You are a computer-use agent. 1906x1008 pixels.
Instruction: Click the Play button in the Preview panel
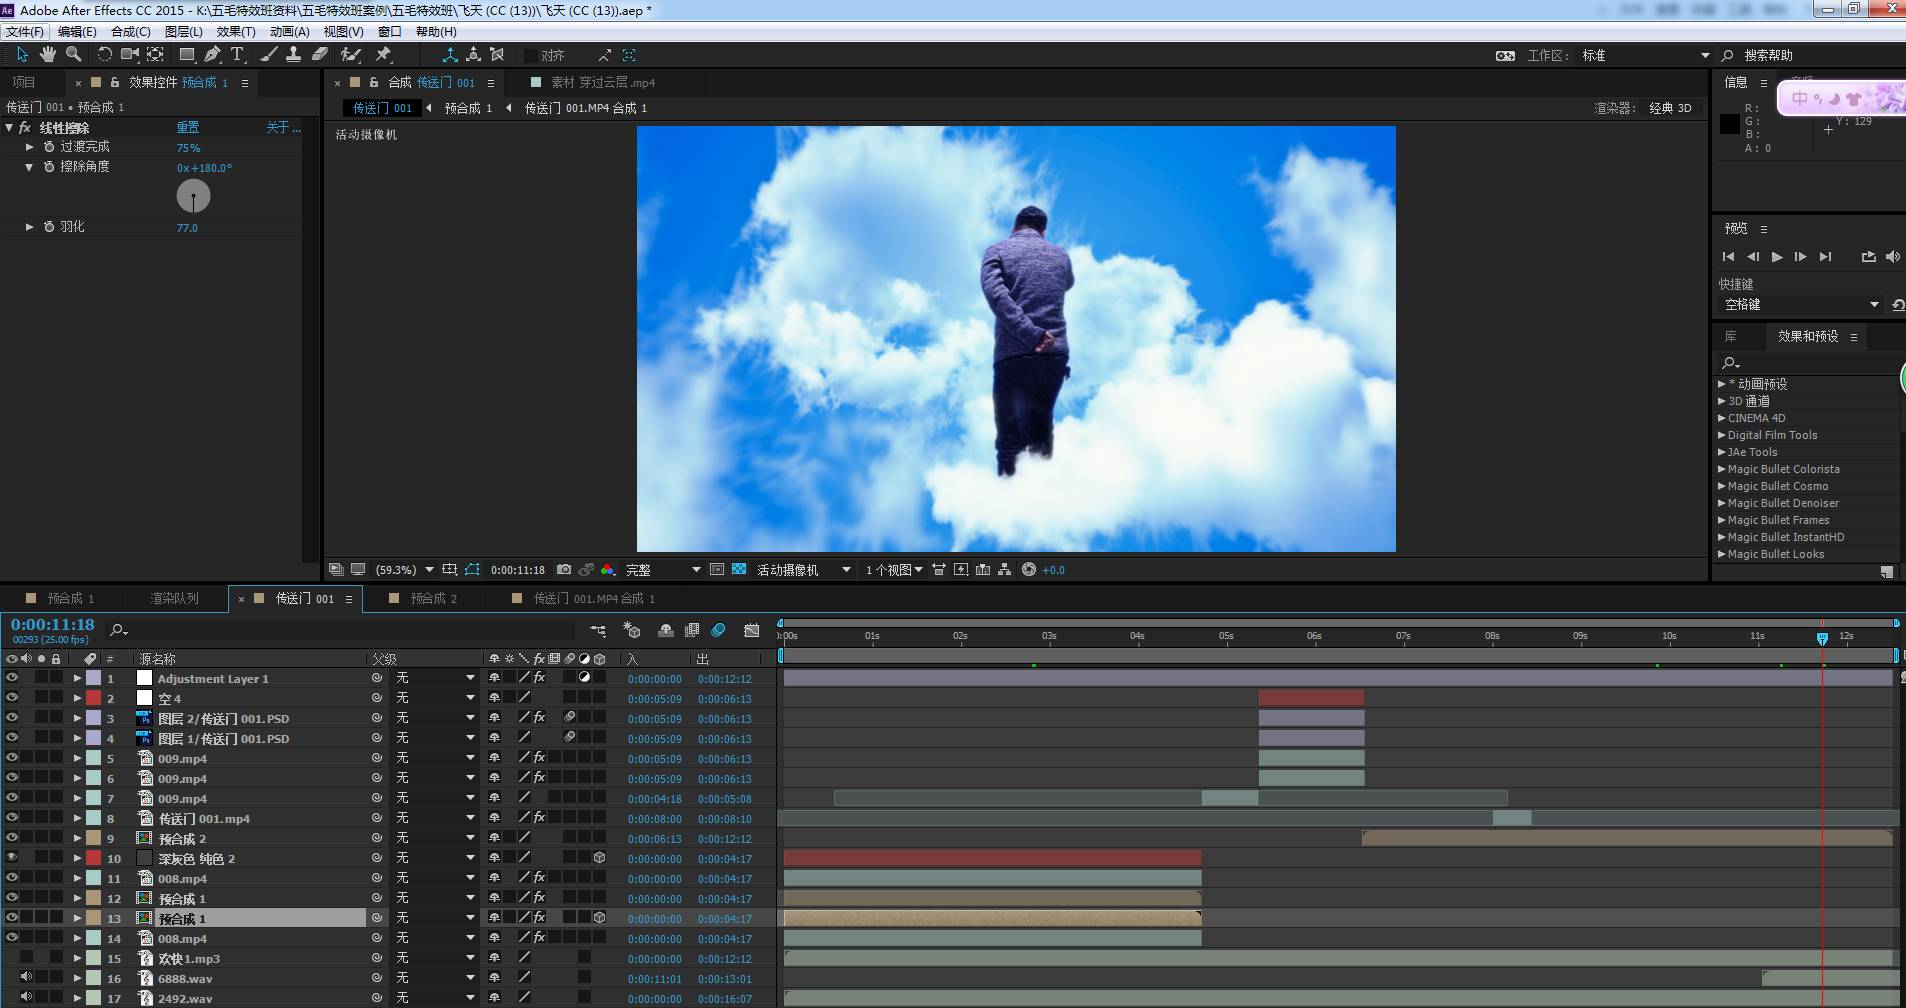click(1777, 257)
